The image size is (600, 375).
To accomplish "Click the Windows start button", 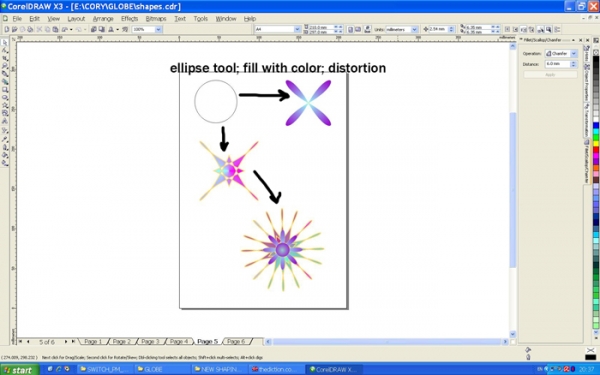I will [x=20, y=370].
